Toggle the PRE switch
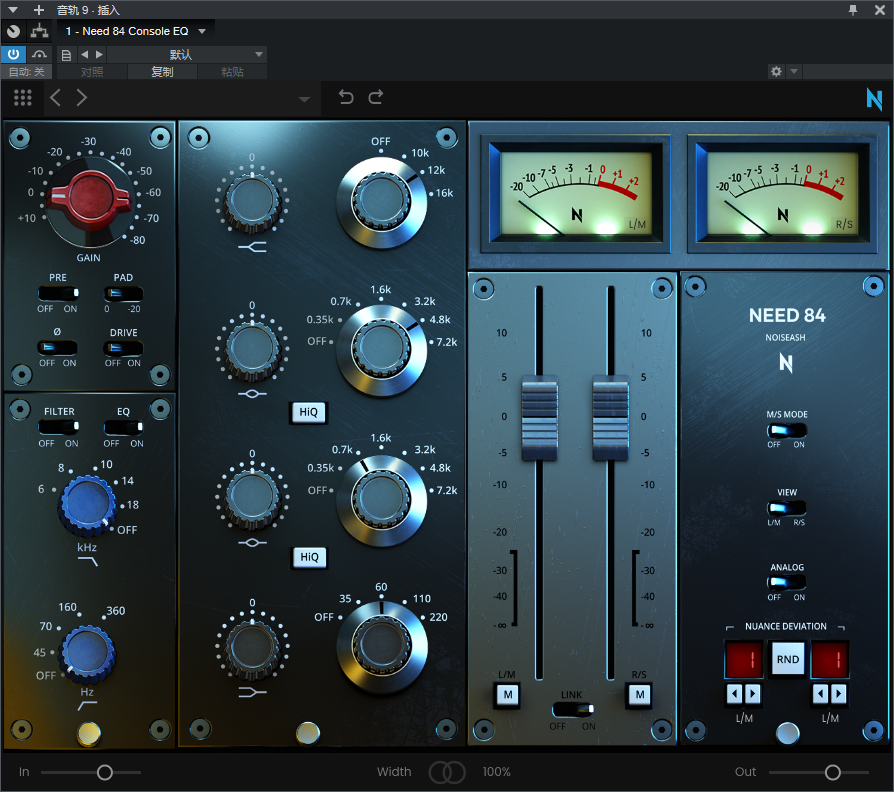This screenshot has height=792, width=894. pyautogui.click(x=58, y=293)
